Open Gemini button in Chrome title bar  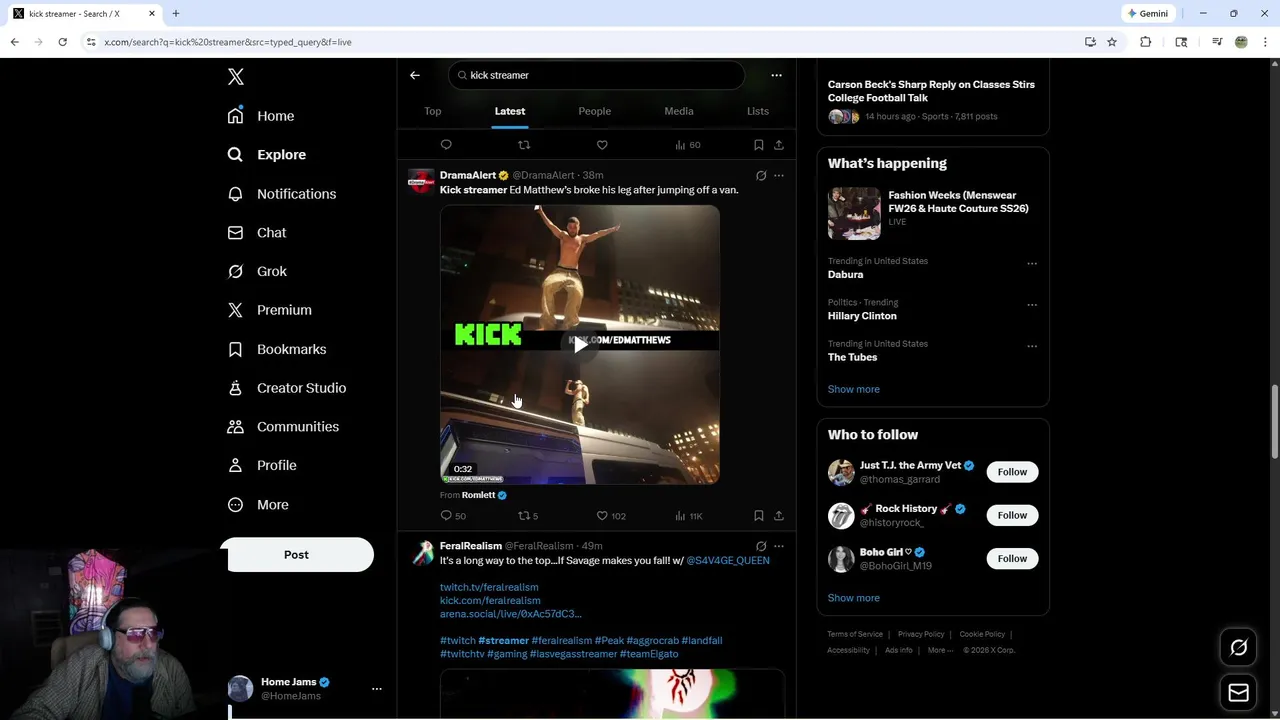click(x=1148, y=14)
